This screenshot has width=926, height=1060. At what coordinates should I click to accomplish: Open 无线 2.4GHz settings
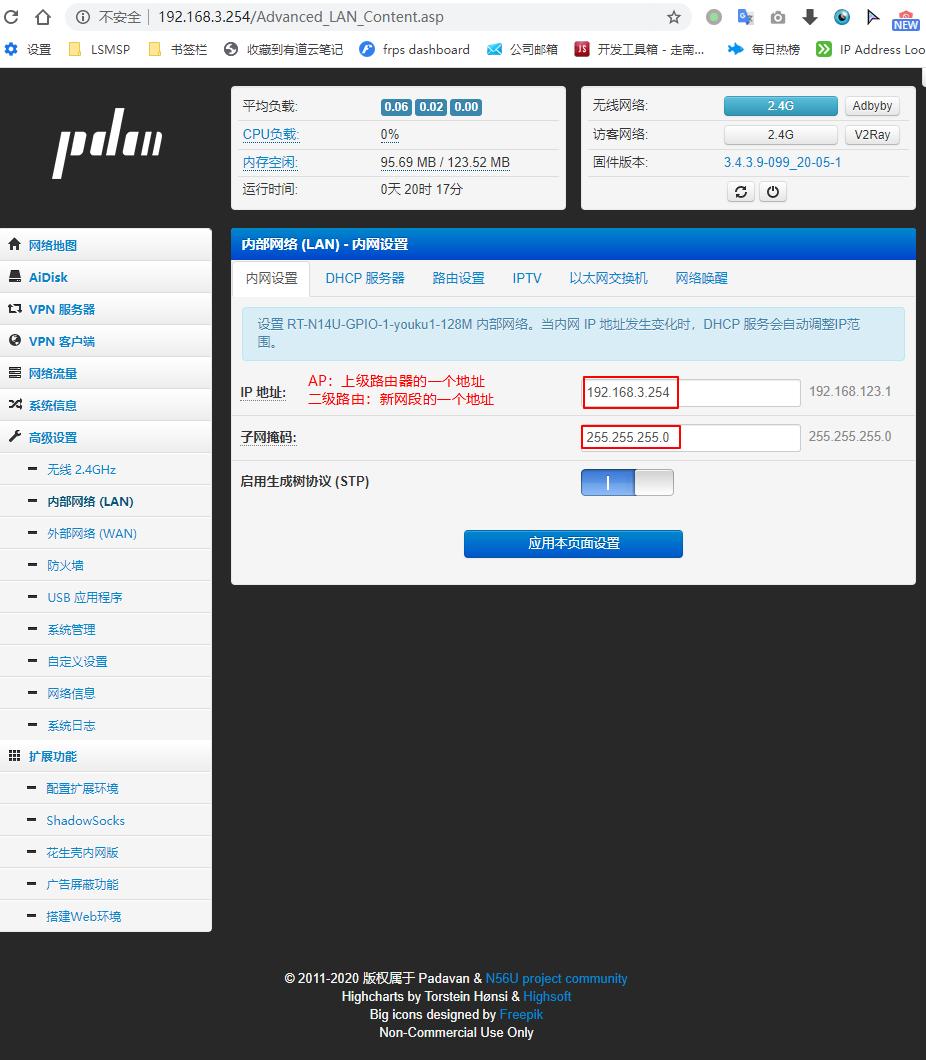pyautogui.click(x=105, y=469)
